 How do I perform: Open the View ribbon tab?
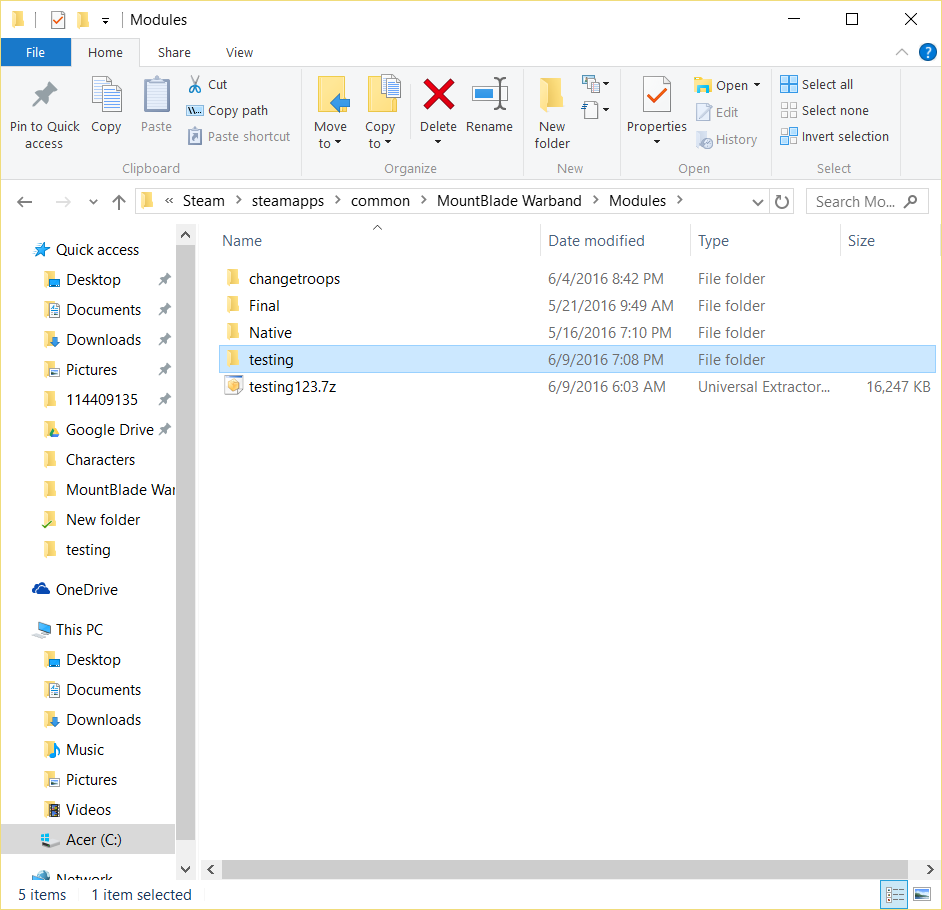point(239,53)
